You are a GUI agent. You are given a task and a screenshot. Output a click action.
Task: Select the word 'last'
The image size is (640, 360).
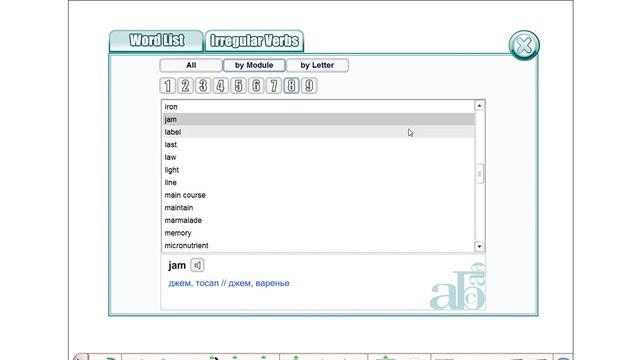point(318,145)
